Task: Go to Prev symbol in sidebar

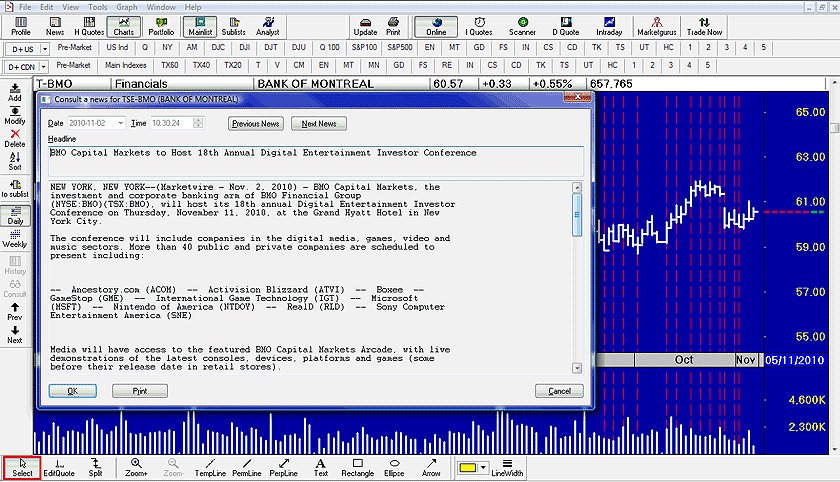Action: point(15,311)
